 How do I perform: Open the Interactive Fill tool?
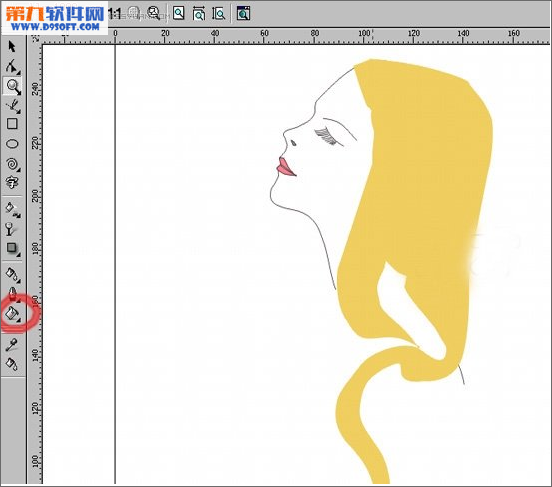click(x=13, y=209)
